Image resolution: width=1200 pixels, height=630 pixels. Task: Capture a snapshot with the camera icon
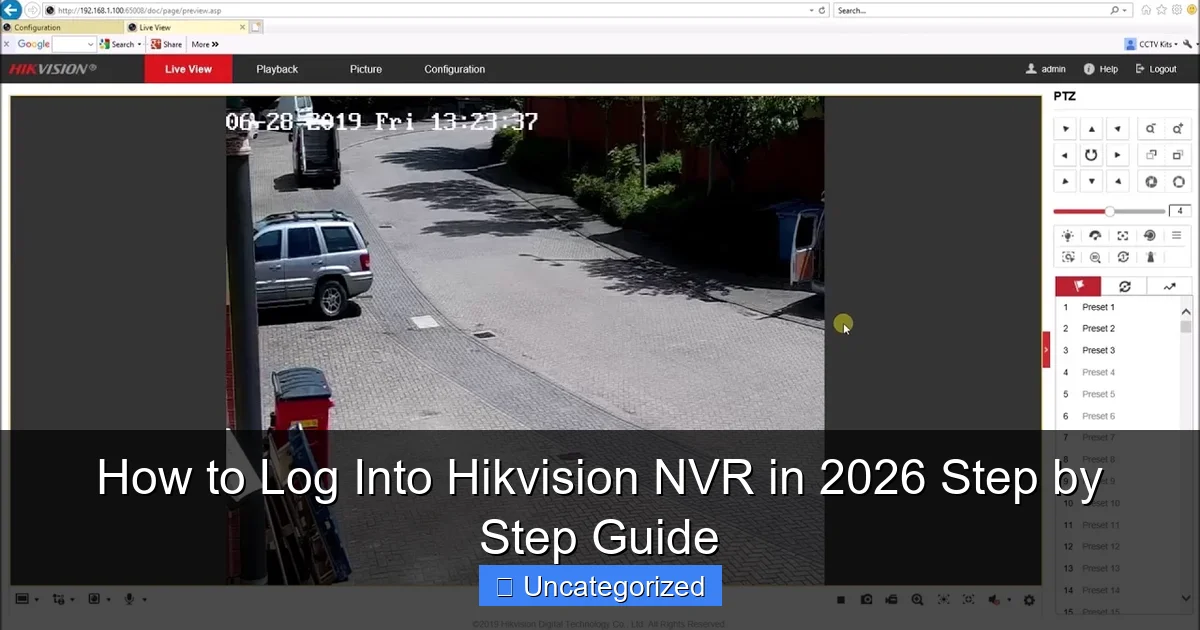click(867, 599)
